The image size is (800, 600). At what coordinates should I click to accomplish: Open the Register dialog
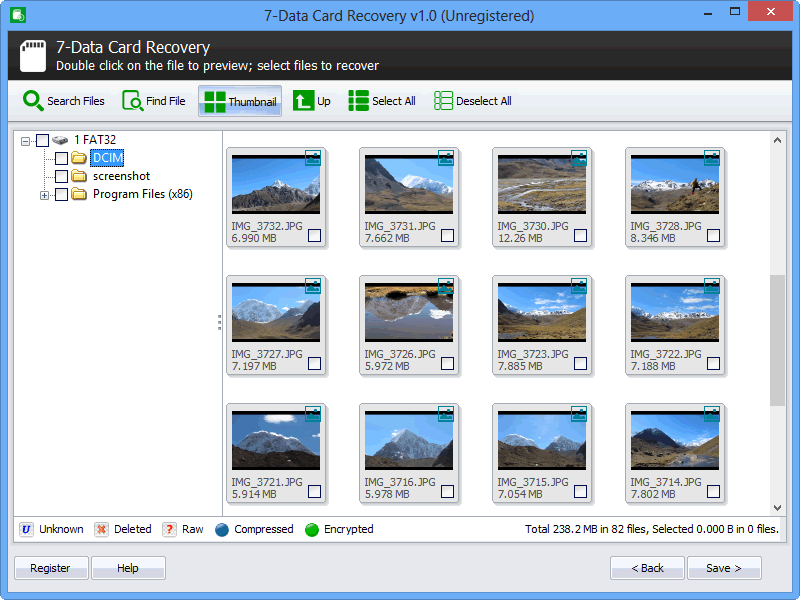pos(50,567)
